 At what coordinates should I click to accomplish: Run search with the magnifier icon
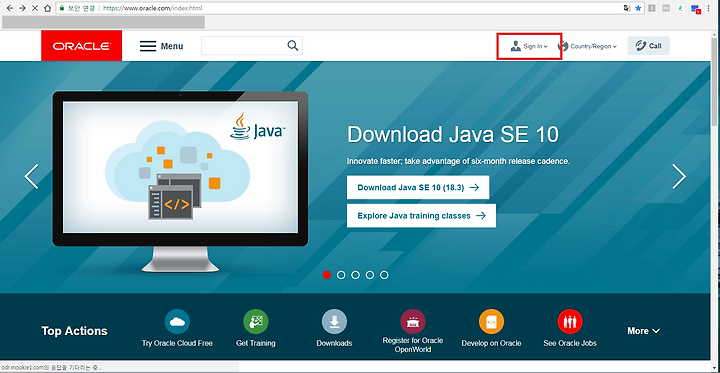[292, 45]
